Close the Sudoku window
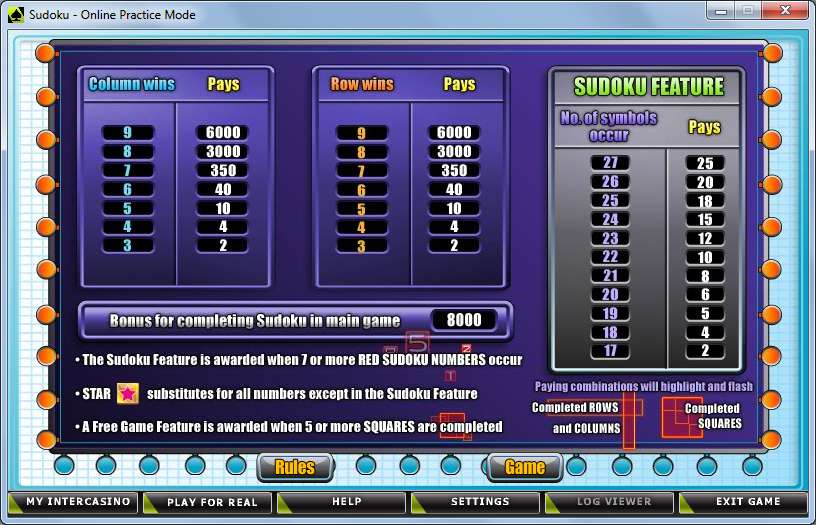The width and height of the screenshot is (816, 525). 785,10
